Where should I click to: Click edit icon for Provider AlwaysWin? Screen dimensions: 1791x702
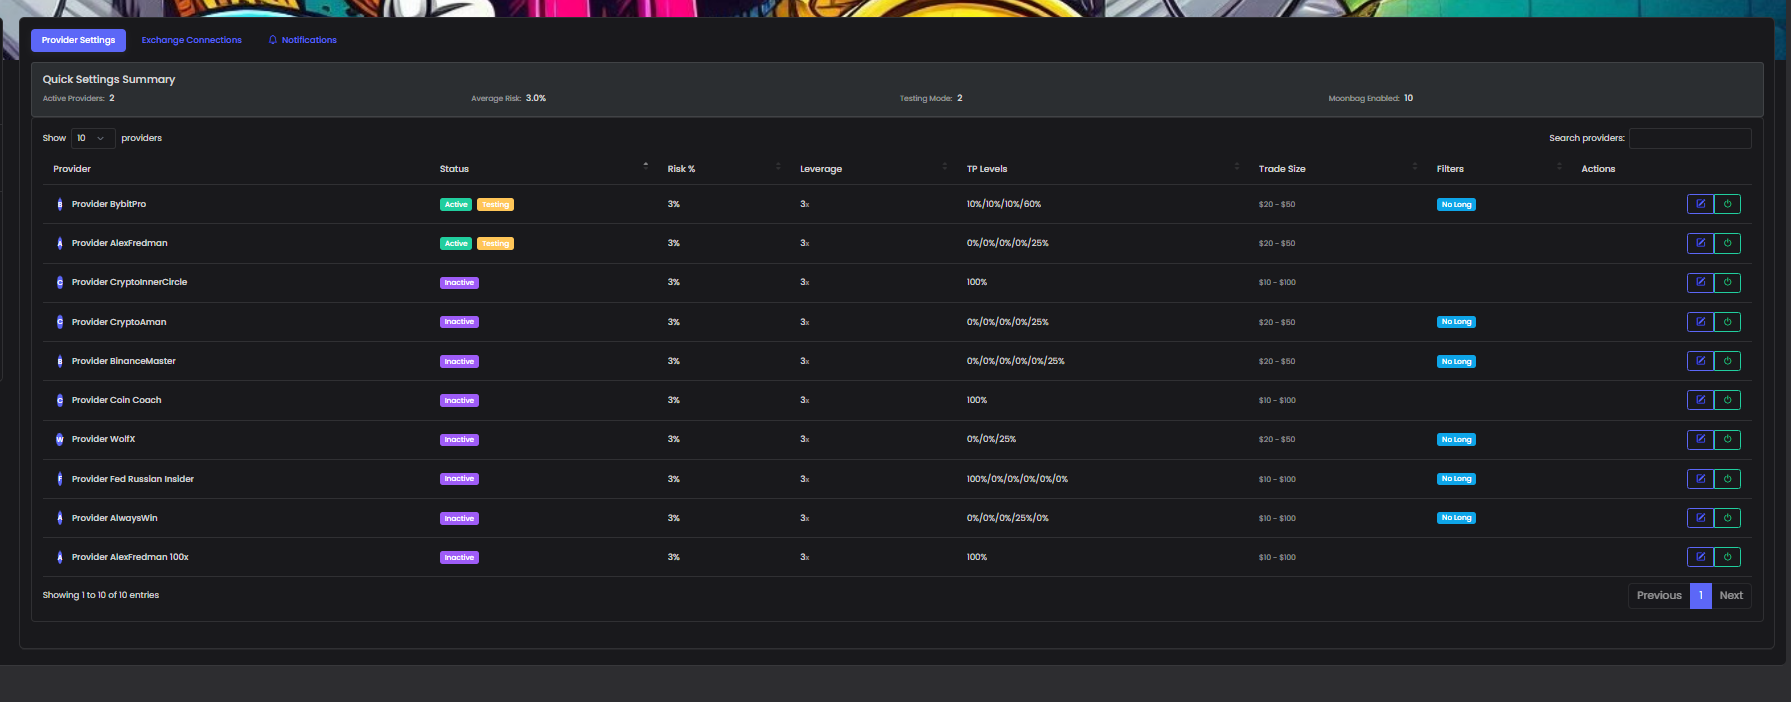(1700, 518)
